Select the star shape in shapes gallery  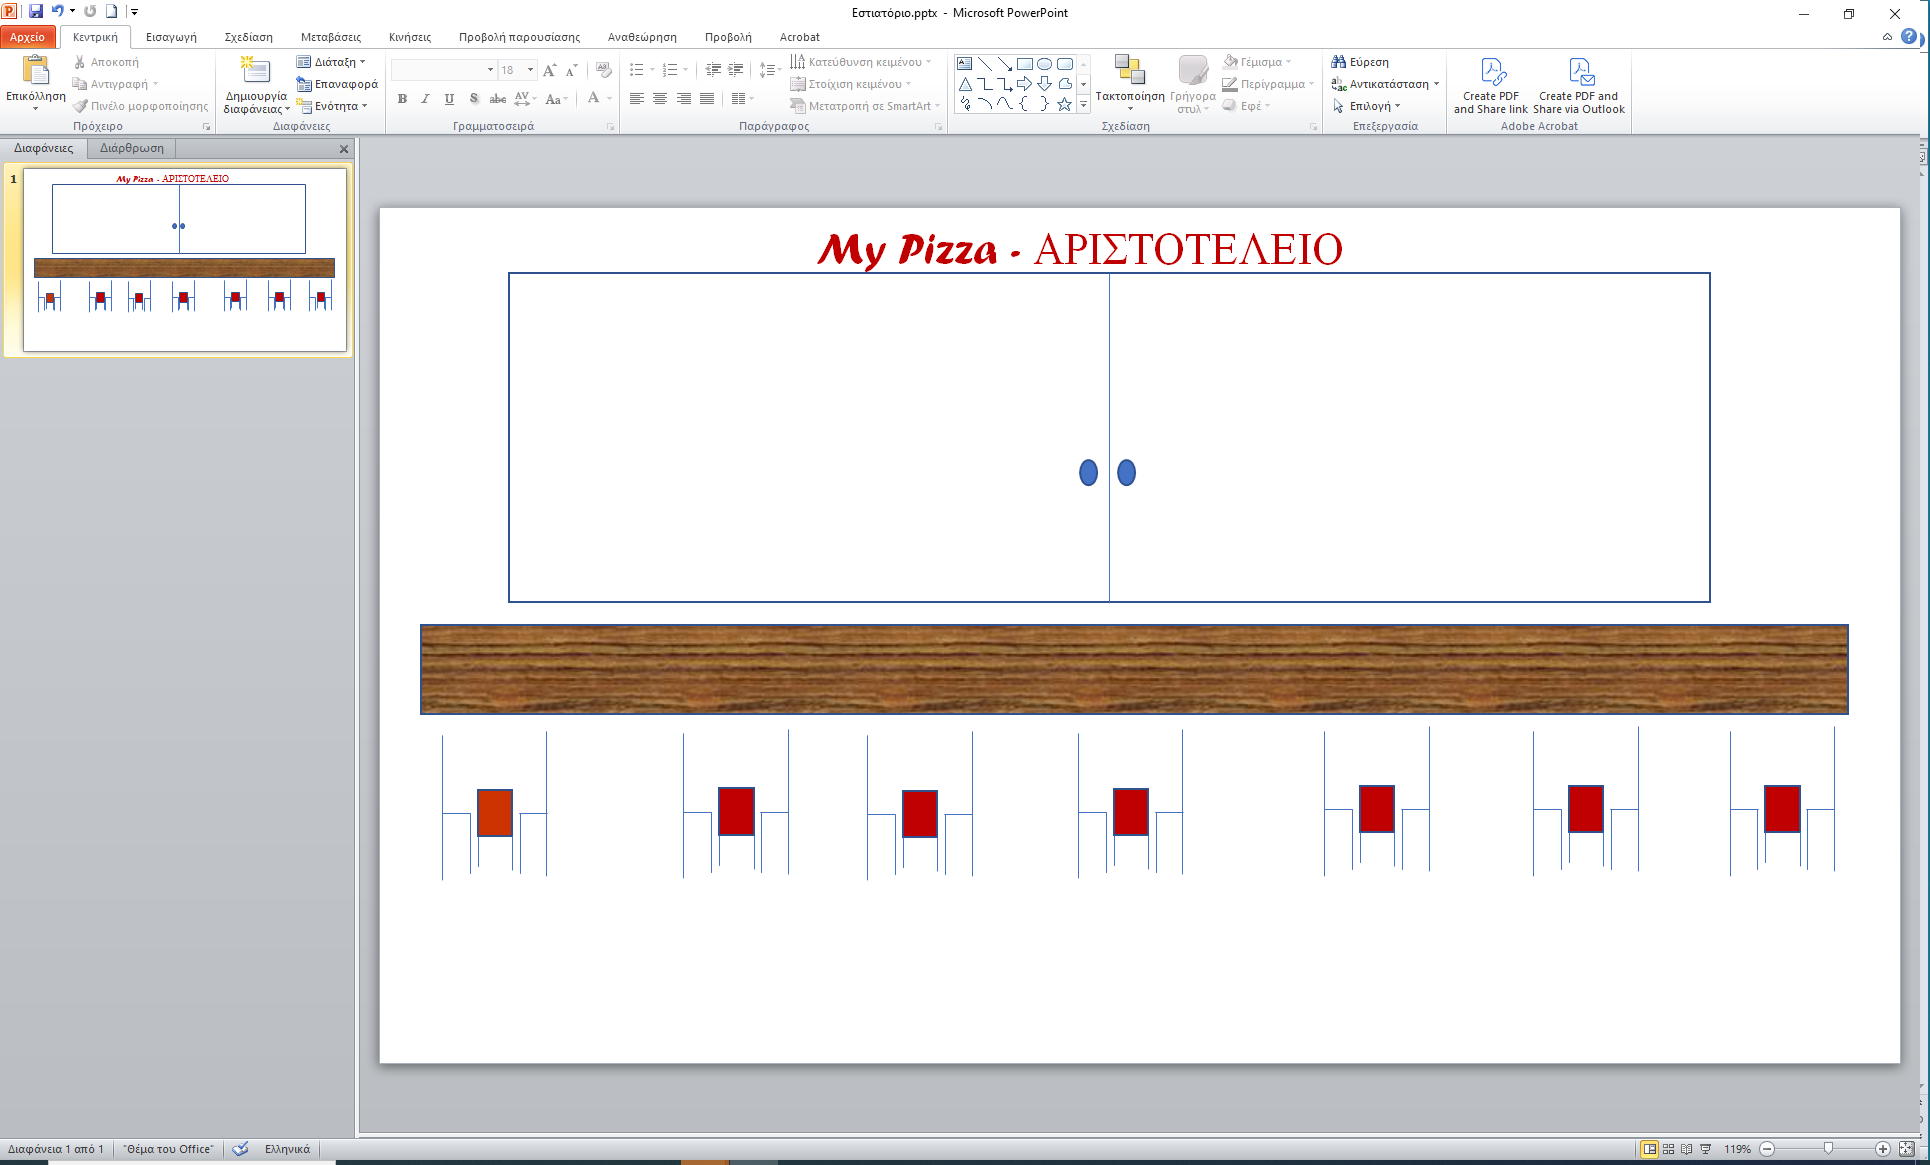[1064, 104]
